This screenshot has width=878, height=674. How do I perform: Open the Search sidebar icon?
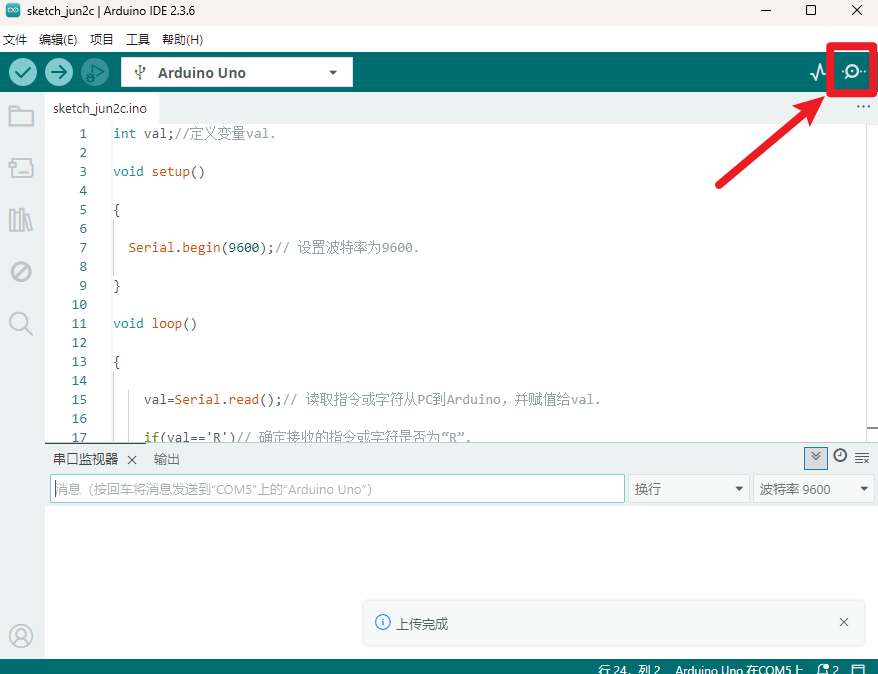coord(21,324)
